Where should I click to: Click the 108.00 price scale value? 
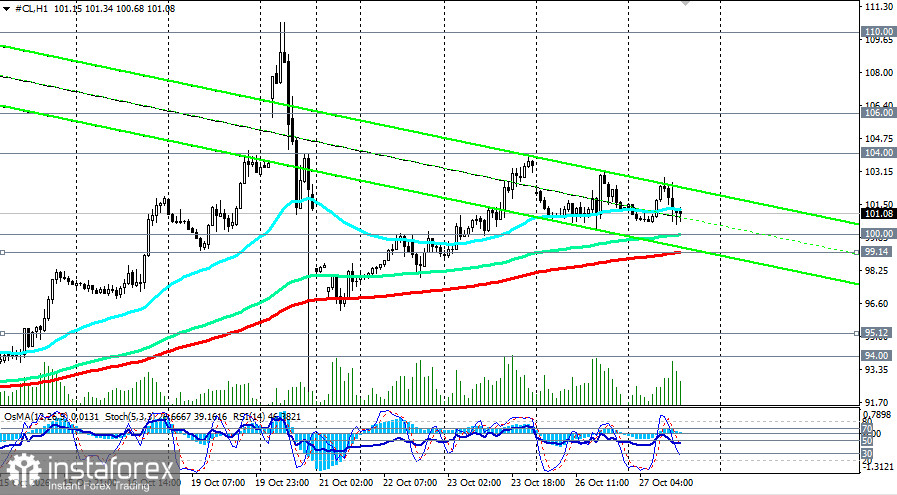tap(880, 73)
